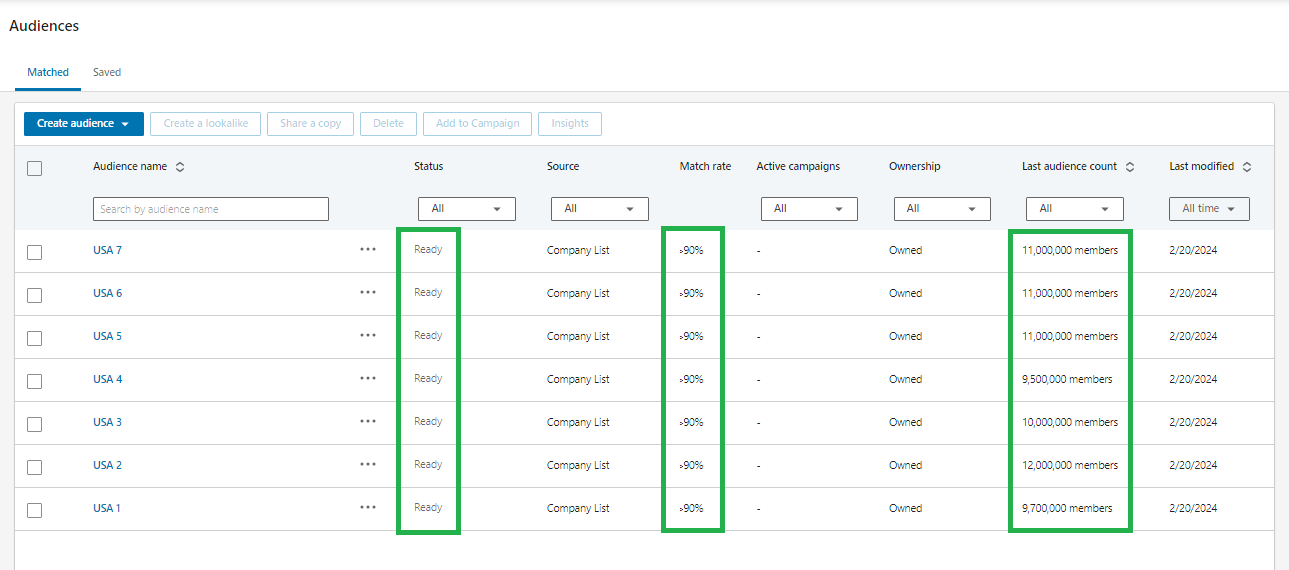Check the select-all audiences checkbox

click(35, 168)
